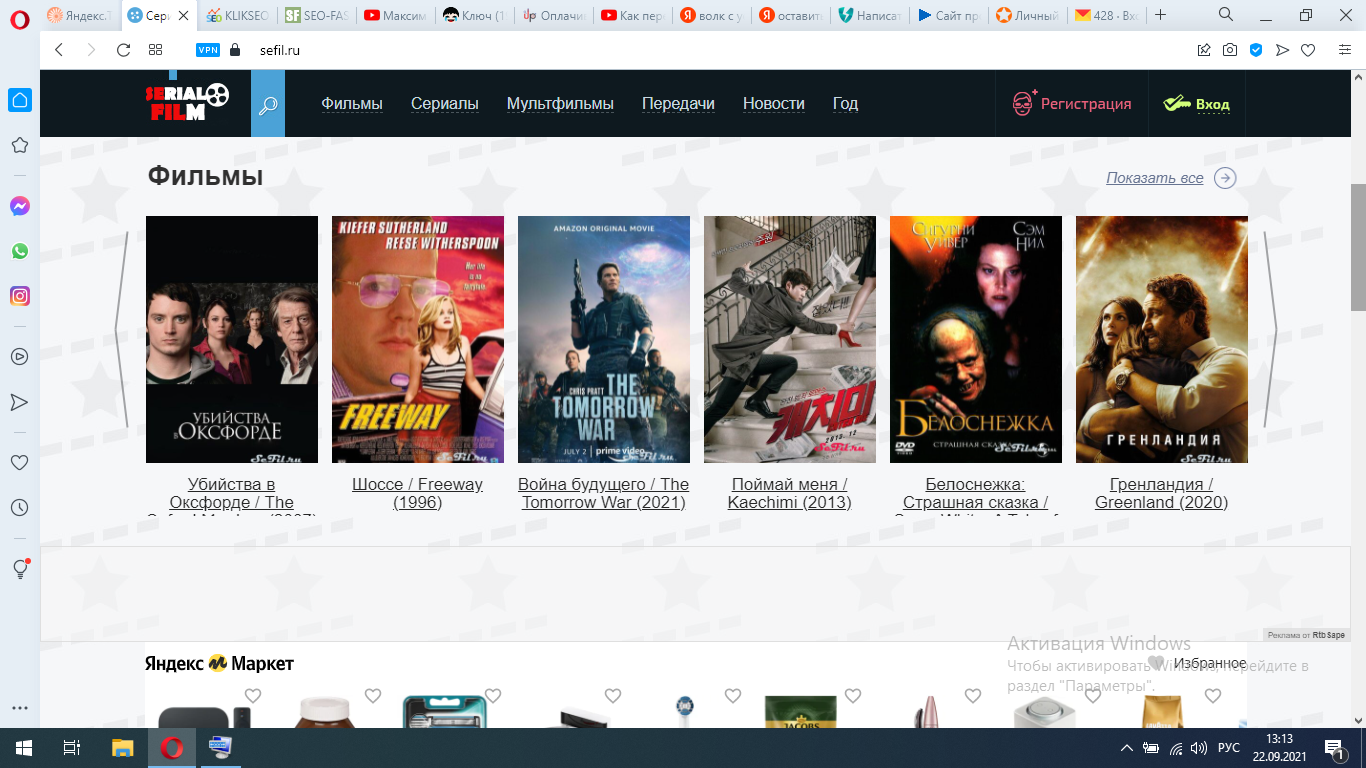The image size is (1366, 768).
Task: Expand the carousel with right arrow
Action: (1270, 330)
